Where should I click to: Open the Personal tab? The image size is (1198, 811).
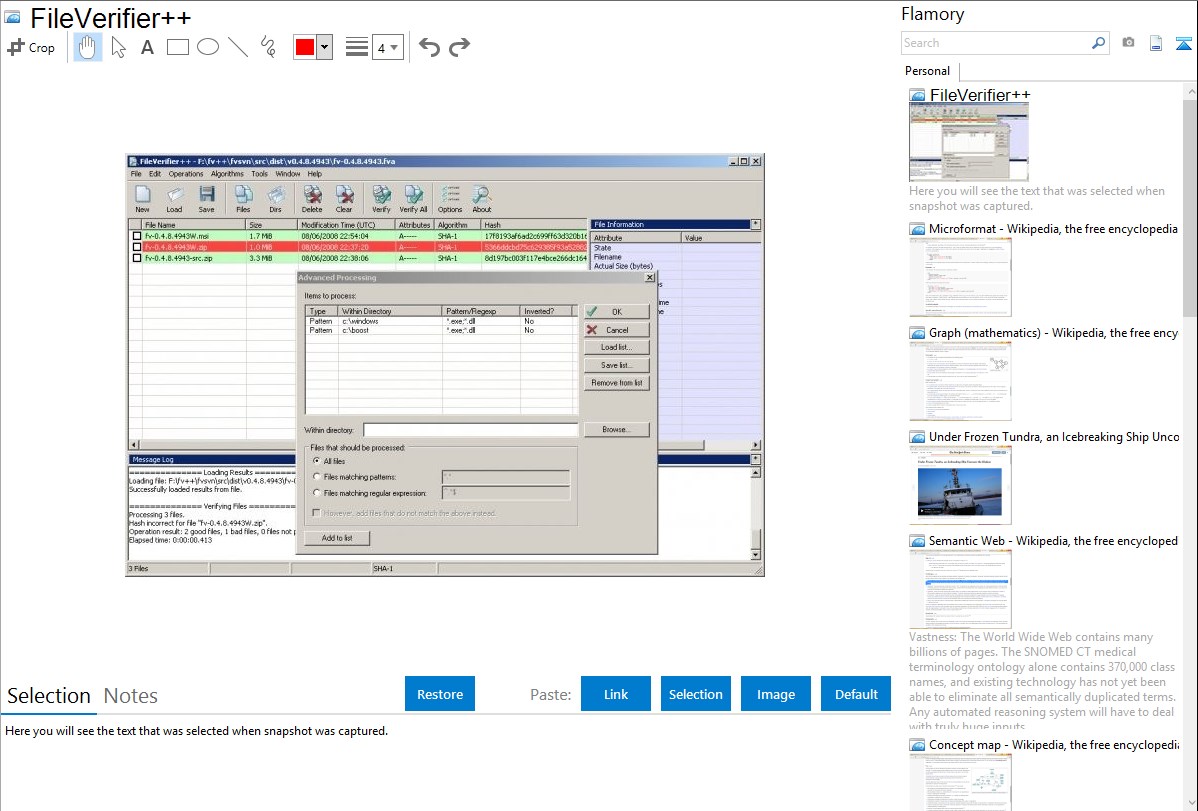pos(927,71)
